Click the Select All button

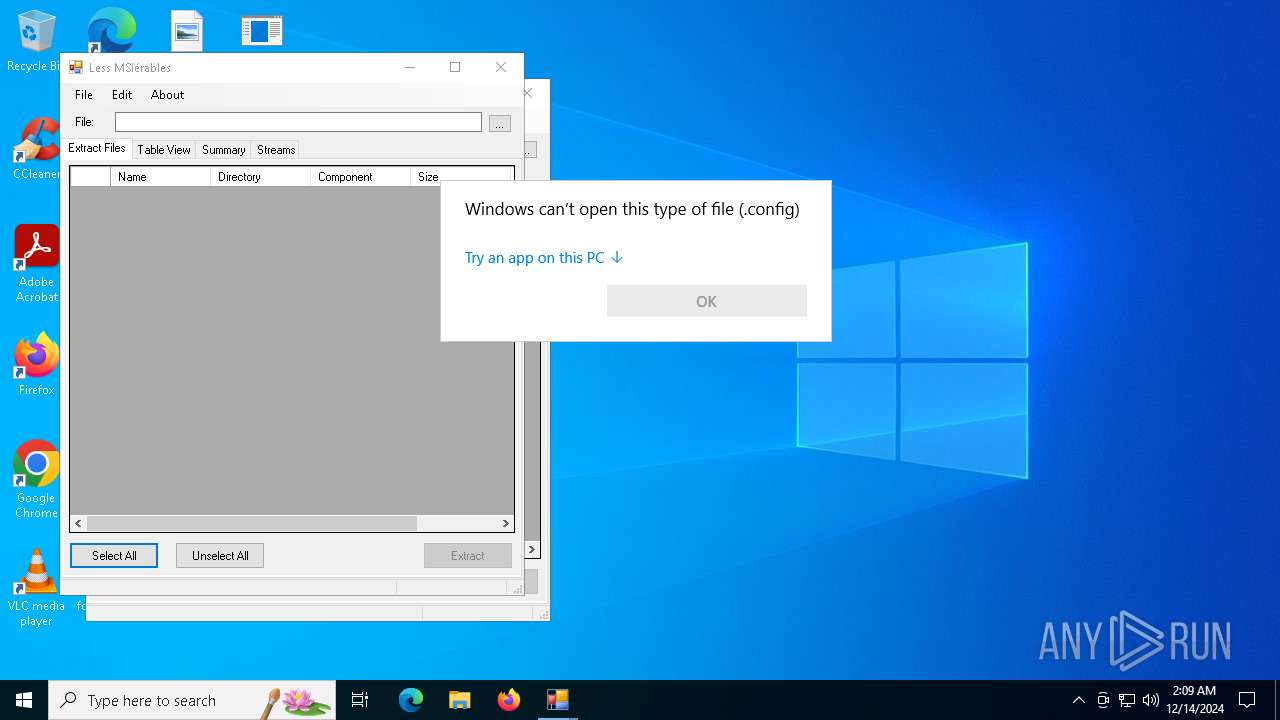pyautogui.click(x=114, y=556)
